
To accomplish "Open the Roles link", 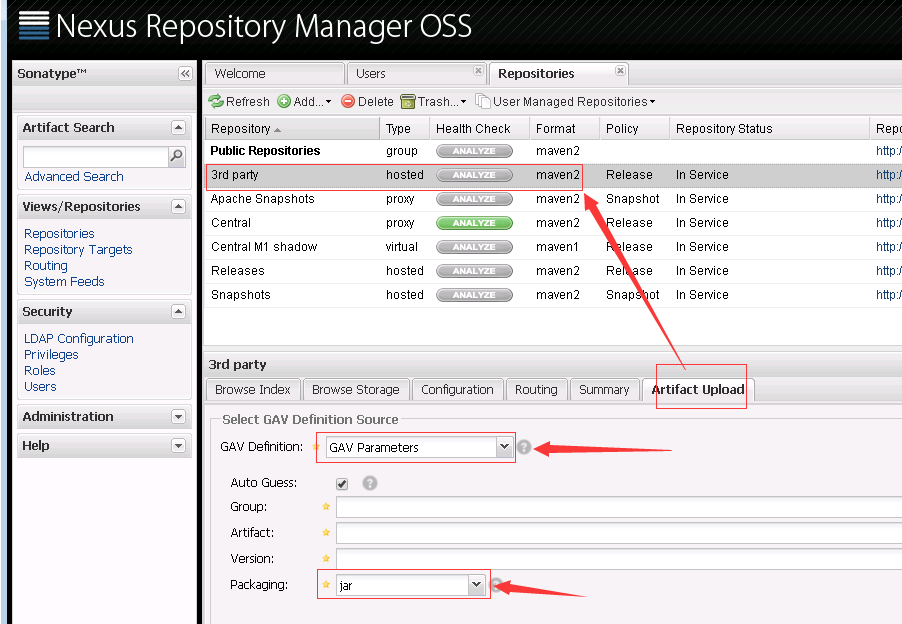I will [40, 371].
